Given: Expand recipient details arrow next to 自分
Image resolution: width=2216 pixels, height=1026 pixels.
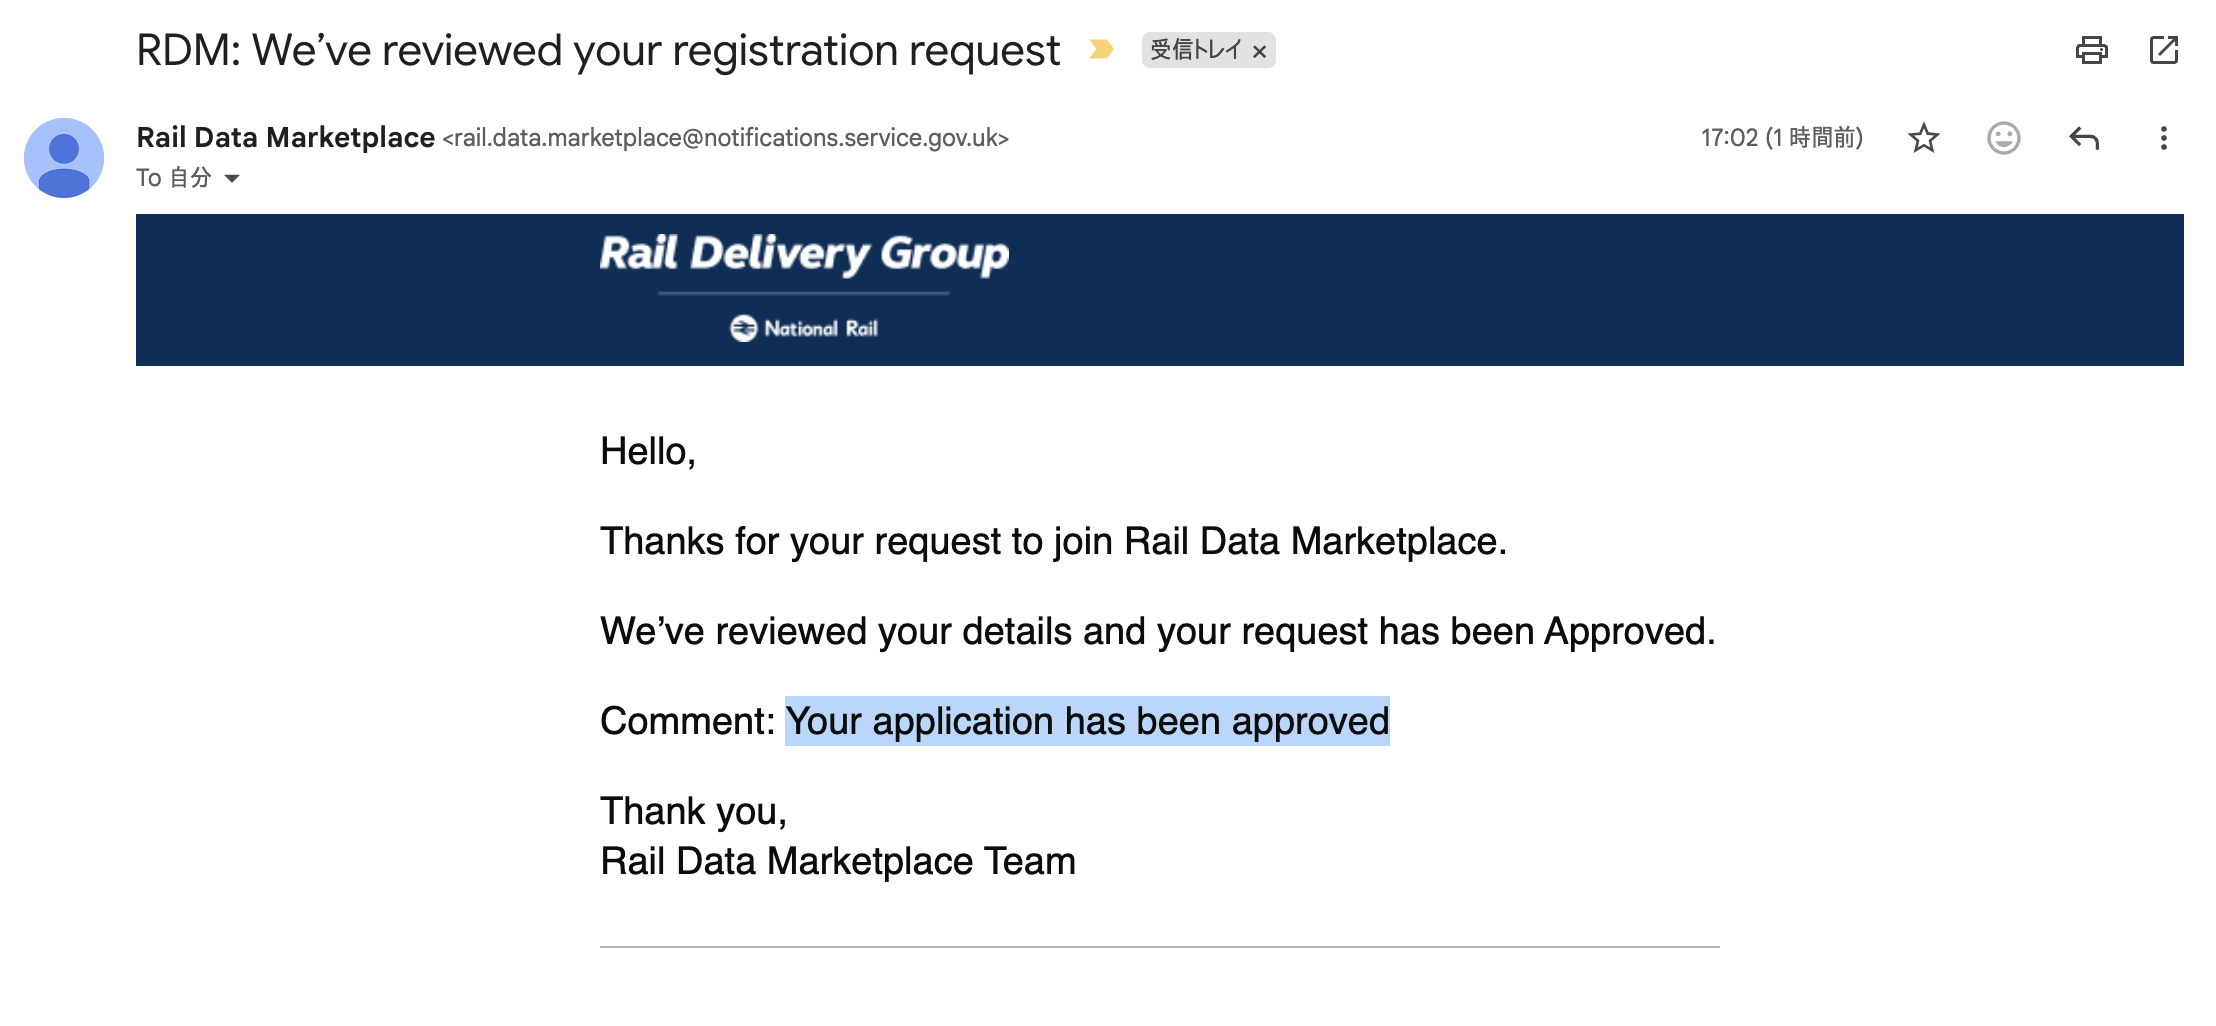Looking at the screenshot, I should [x=232, y=178].
